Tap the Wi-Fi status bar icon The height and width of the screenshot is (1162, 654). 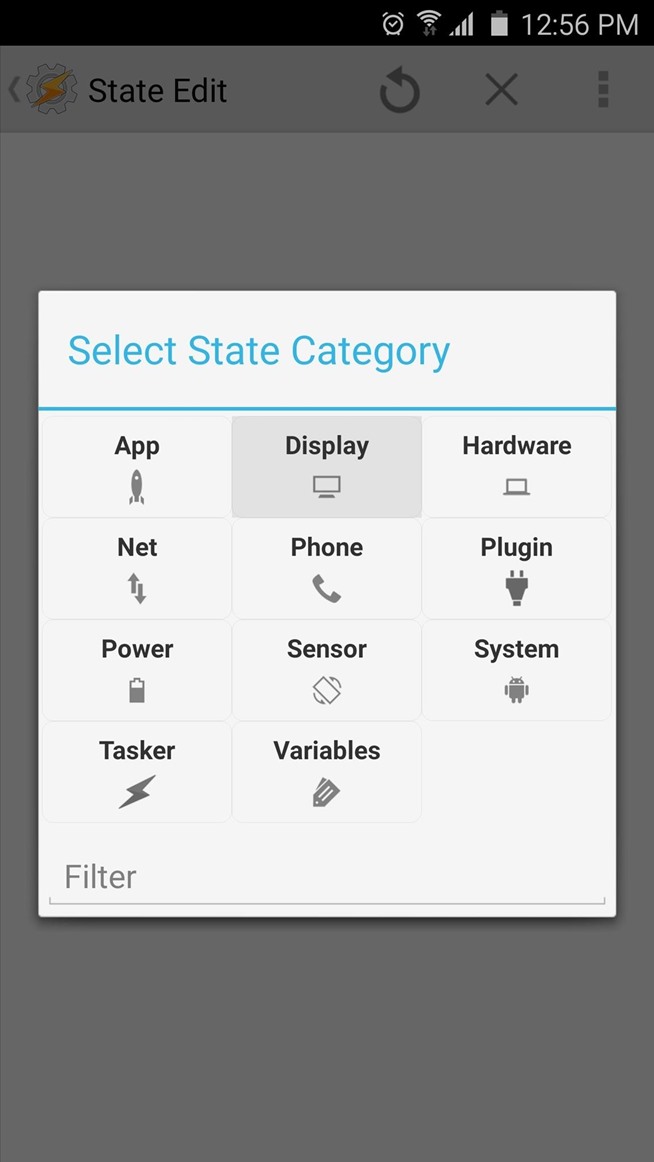click(429, 24)
